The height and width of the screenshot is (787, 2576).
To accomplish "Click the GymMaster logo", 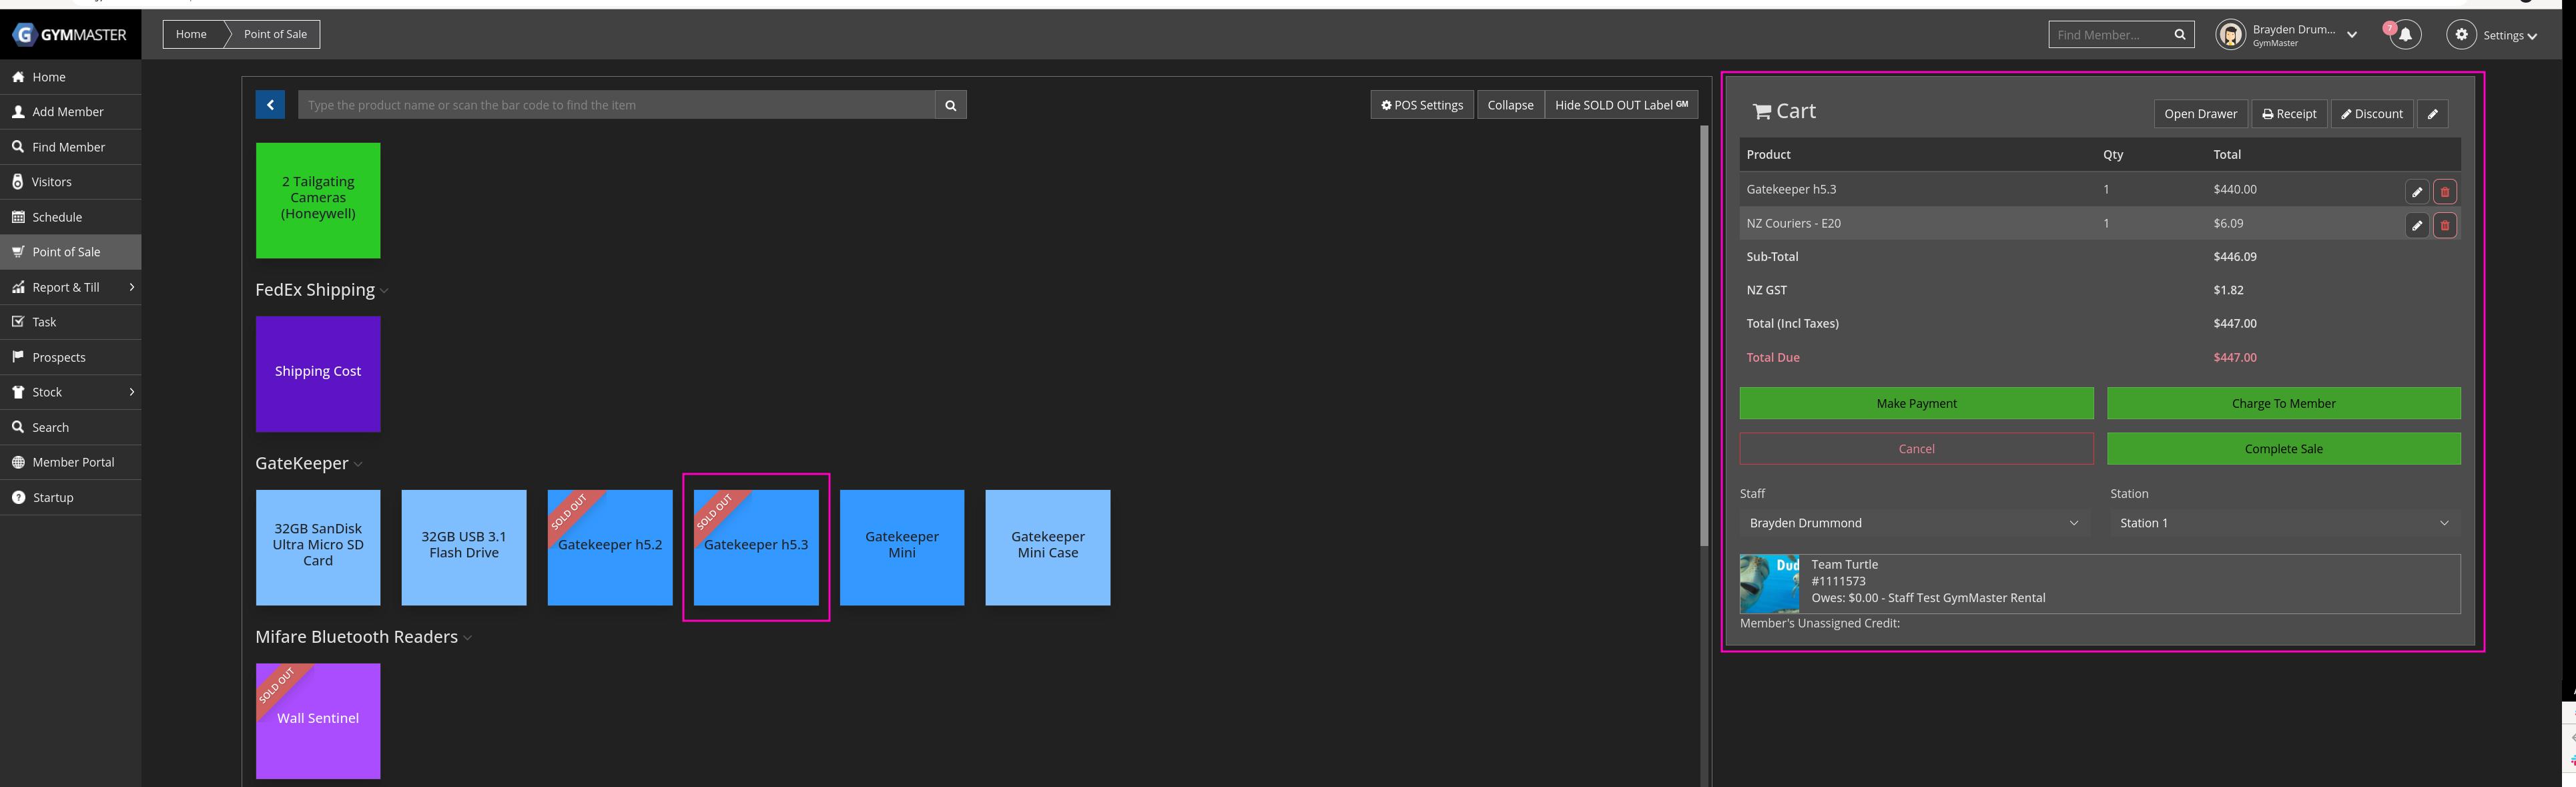I will pyautogui.click(x=70, y=35).
